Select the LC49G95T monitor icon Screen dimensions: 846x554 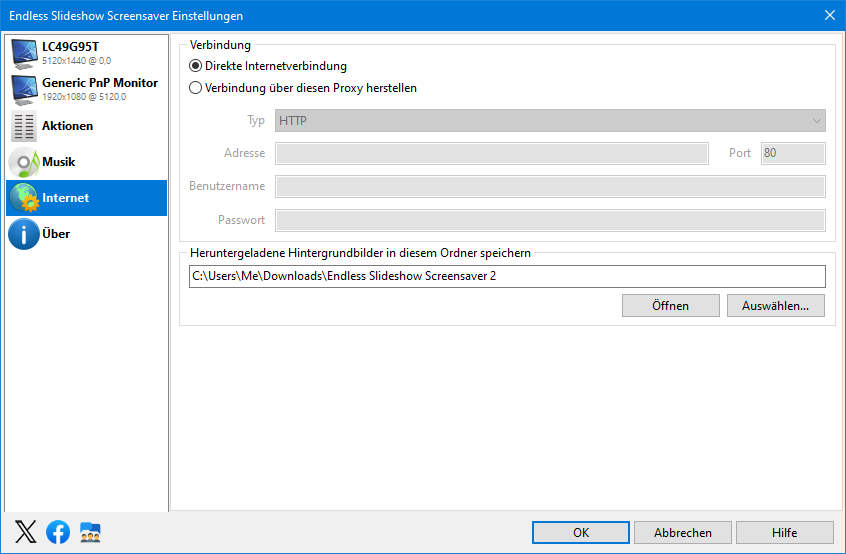point(24,54)
